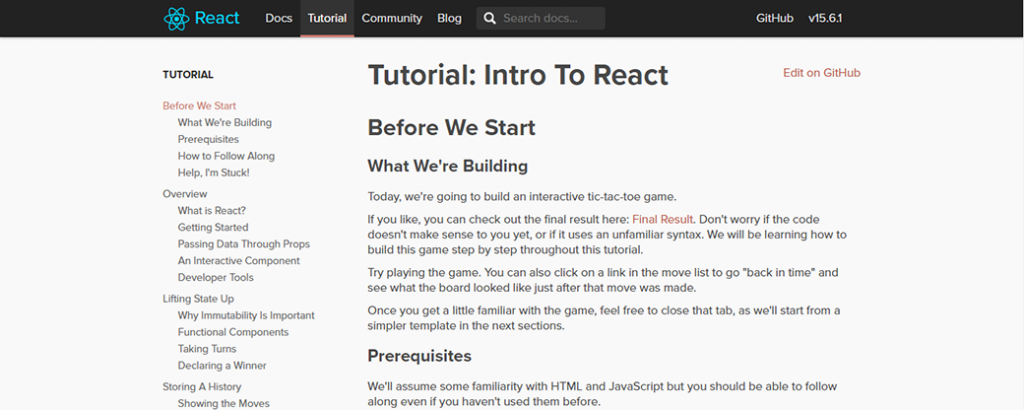Open Passing Data Through Props link

pos(243,244)
